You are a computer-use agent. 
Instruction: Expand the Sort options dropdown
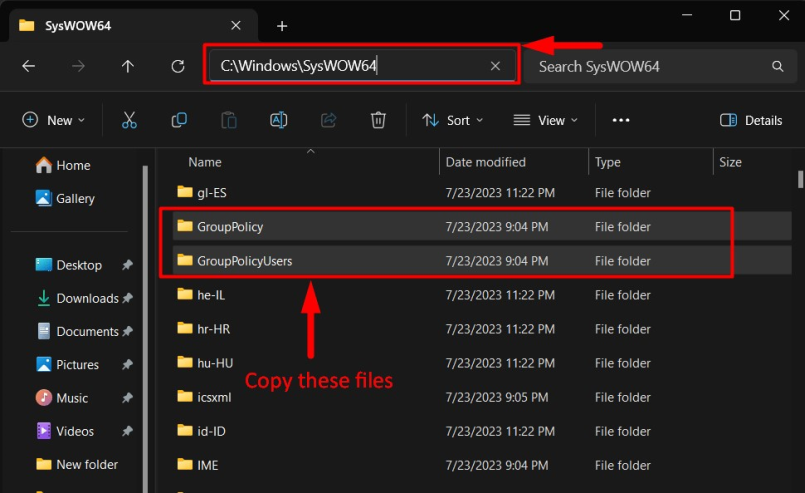(452, 120)
